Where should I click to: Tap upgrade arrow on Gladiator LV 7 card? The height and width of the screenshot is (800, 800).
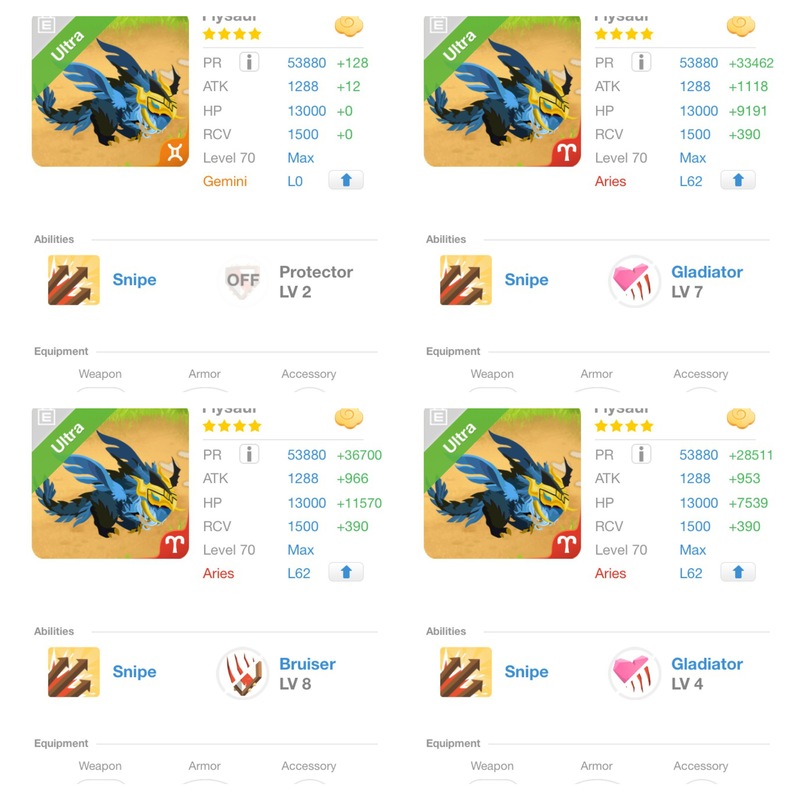point(738,180)
